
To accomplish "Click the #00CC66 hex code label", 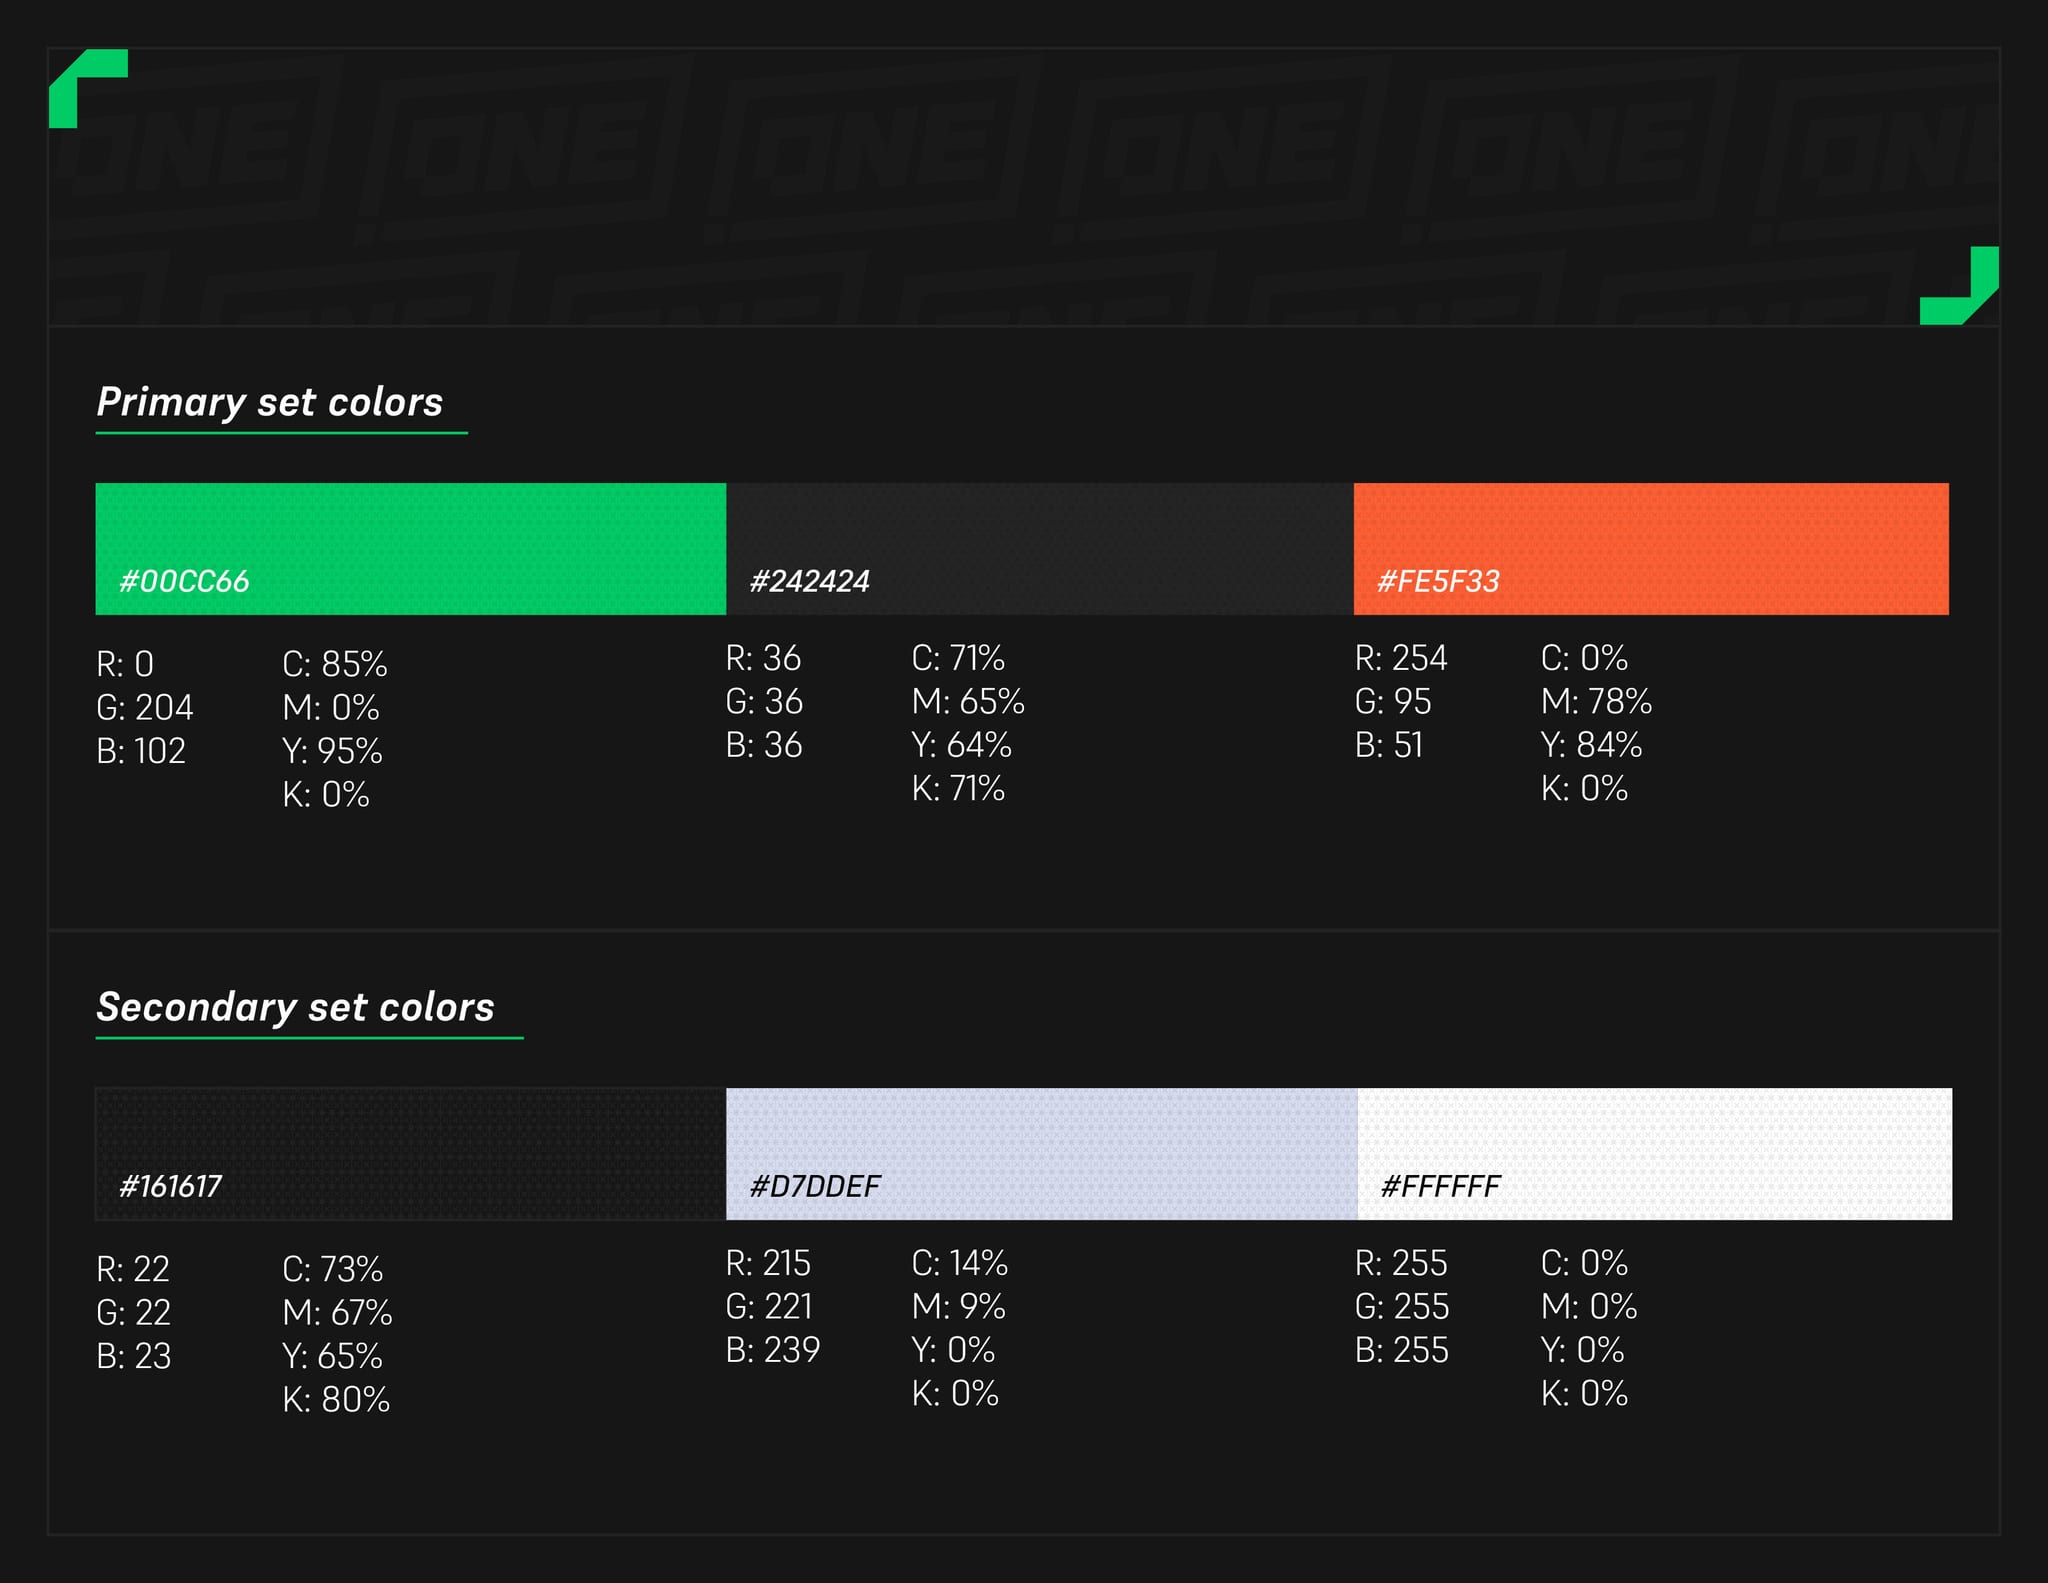I will coord(184,581).
